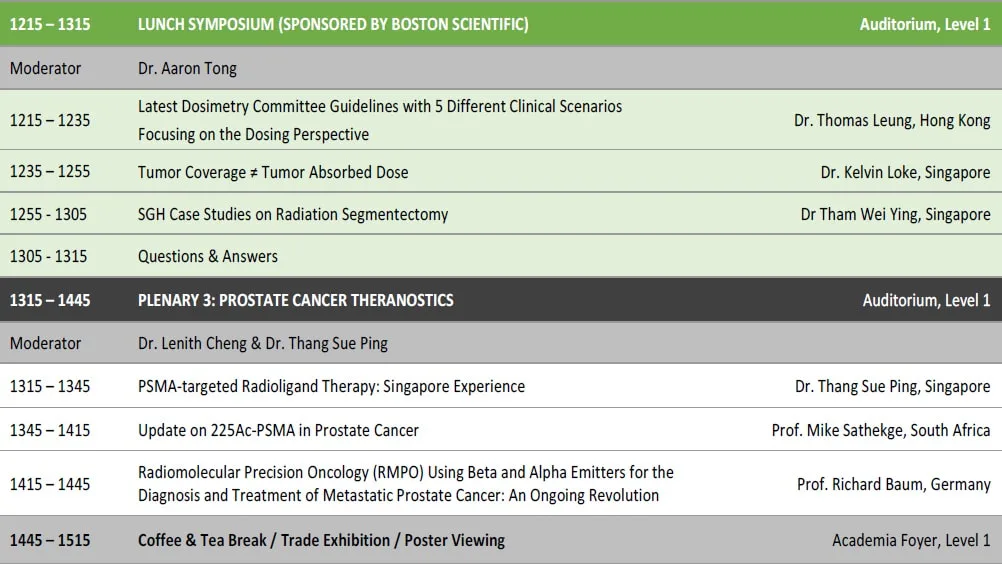Click speaker Dr. Thang Sue Ping, Singapore
The height and width of the screenshot is (564, 1002).
tap(893, 386)
